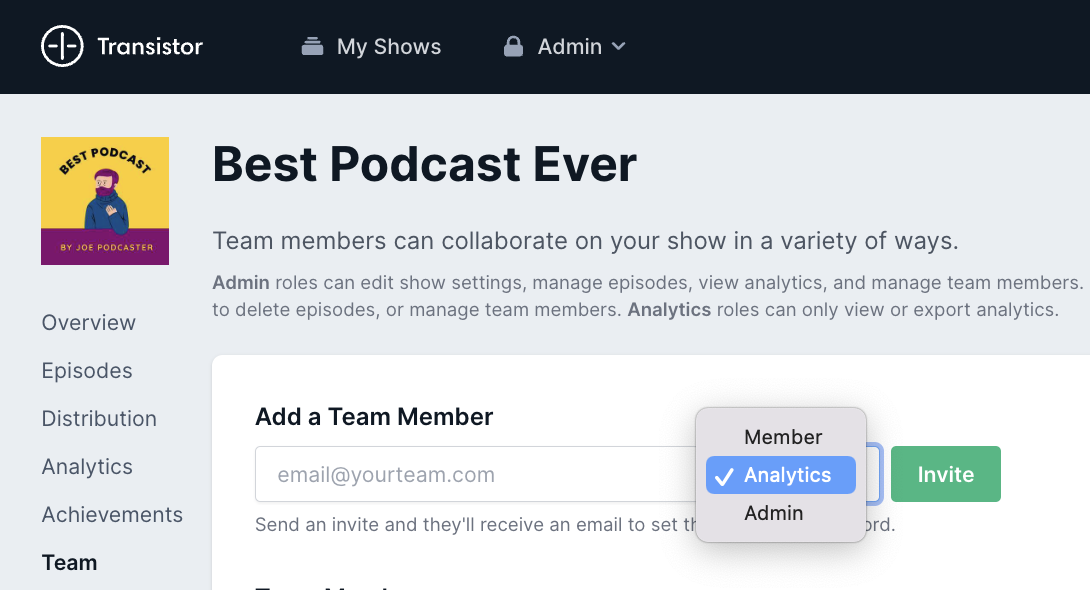
Task: Select the Team sidebar item
Action: point(69,563)
